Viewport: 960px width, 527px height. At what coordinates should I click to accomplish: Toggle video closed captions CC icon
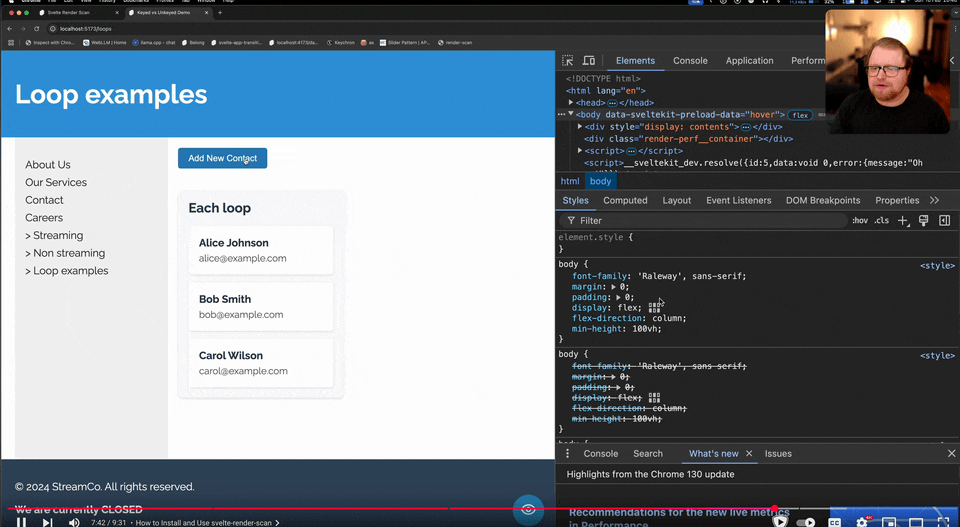[x=834, y=522]
